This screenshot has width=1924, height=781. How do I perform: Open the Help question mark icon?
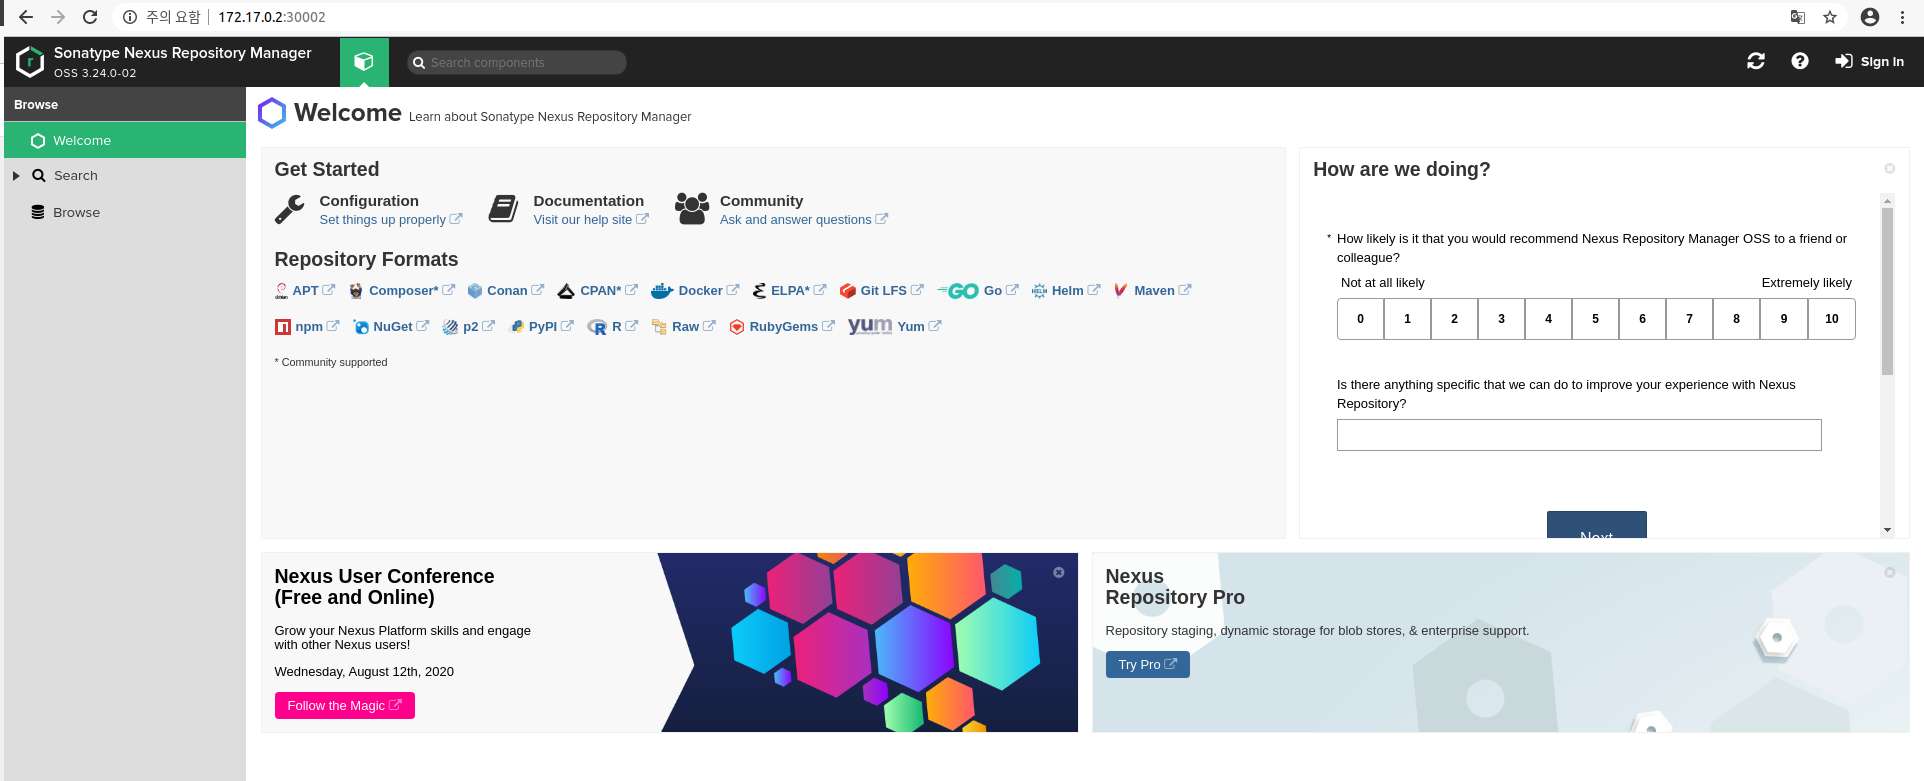pyautogui.click(x=1800, y=61)
